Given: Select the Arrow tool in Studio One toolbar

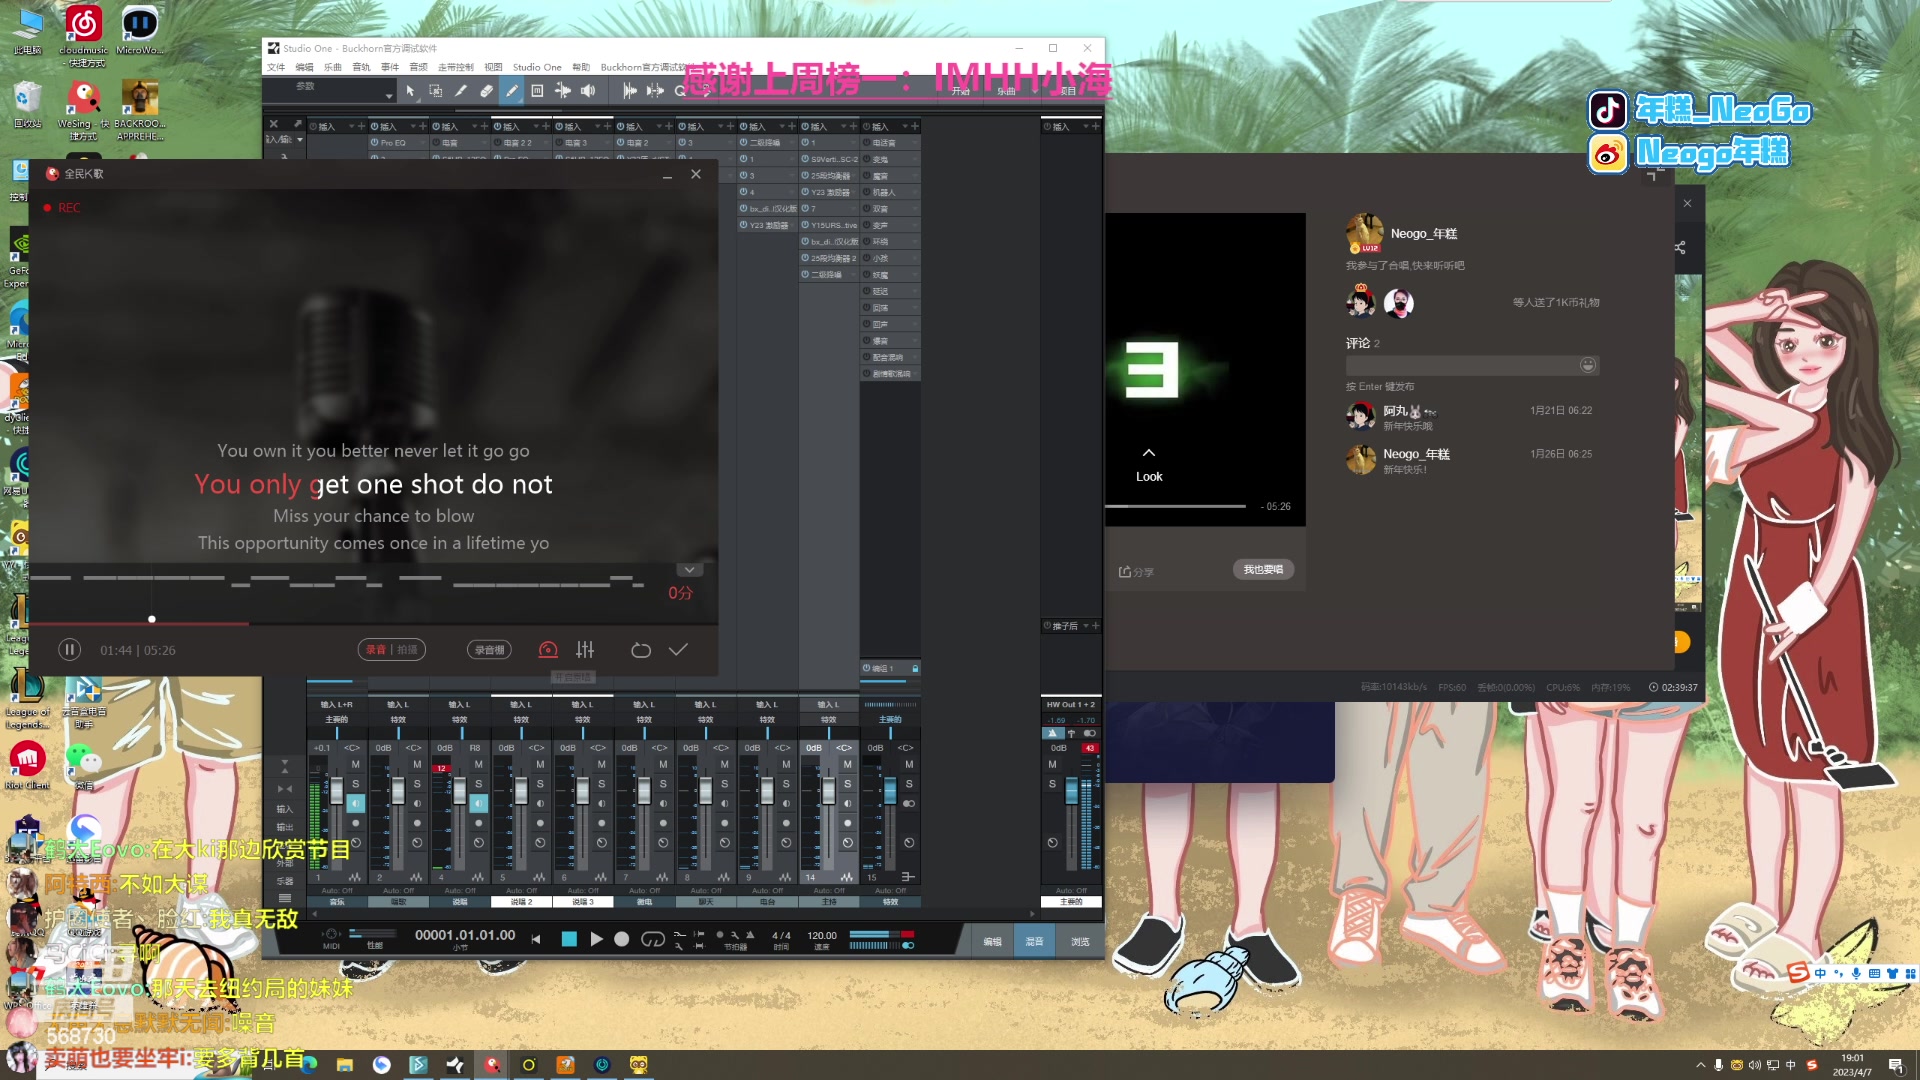Looking at the screenshot, I should [410, 91].
